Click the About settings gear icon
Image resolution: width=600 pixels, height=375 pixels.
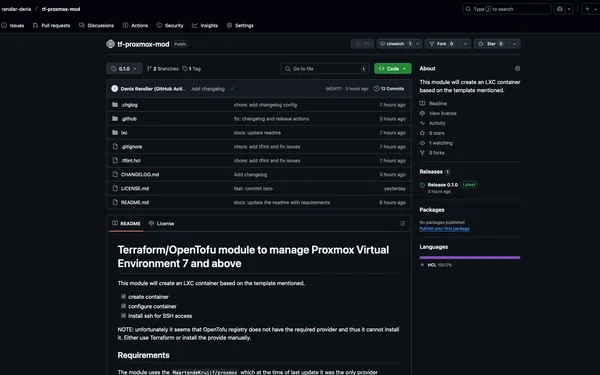[x=517, y=68]
